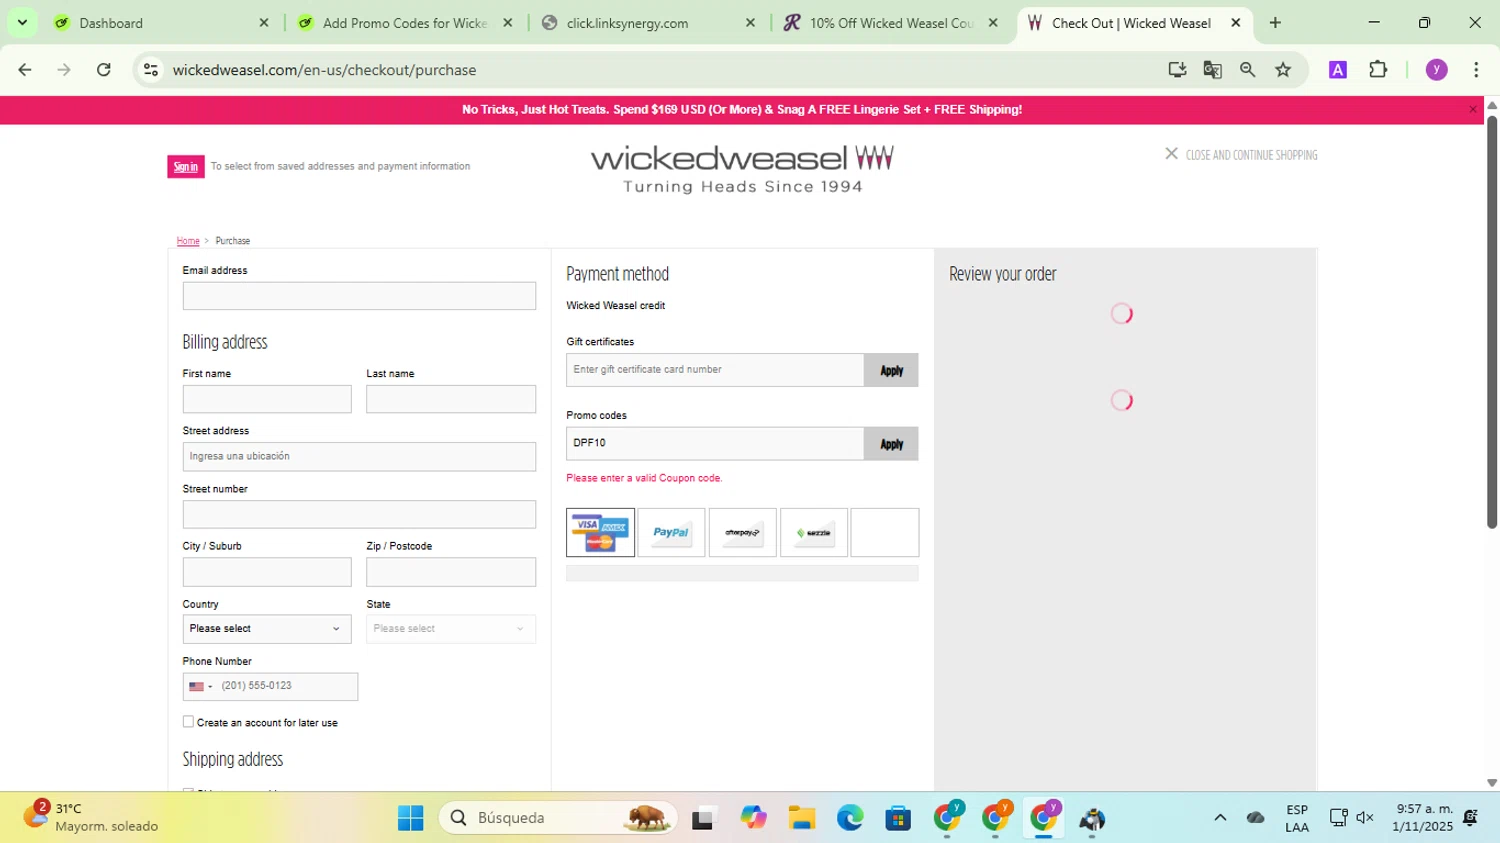1500x843 pixels.
Task: Click the X icon beside Close and Continue Shopping
Action: click(x=1171, y=154)
